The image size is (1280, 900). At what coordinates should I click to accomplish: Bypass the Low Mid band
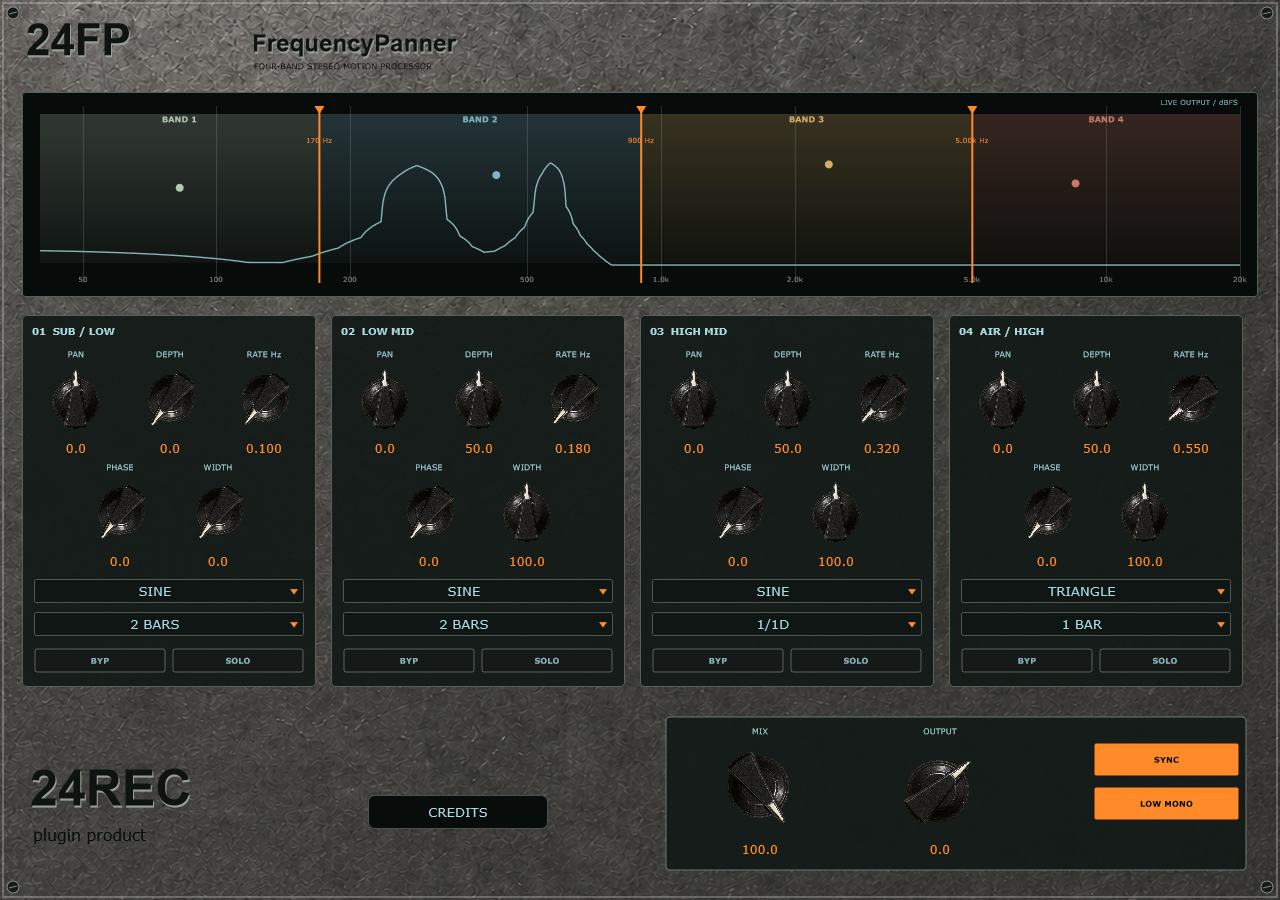[409, 661]
